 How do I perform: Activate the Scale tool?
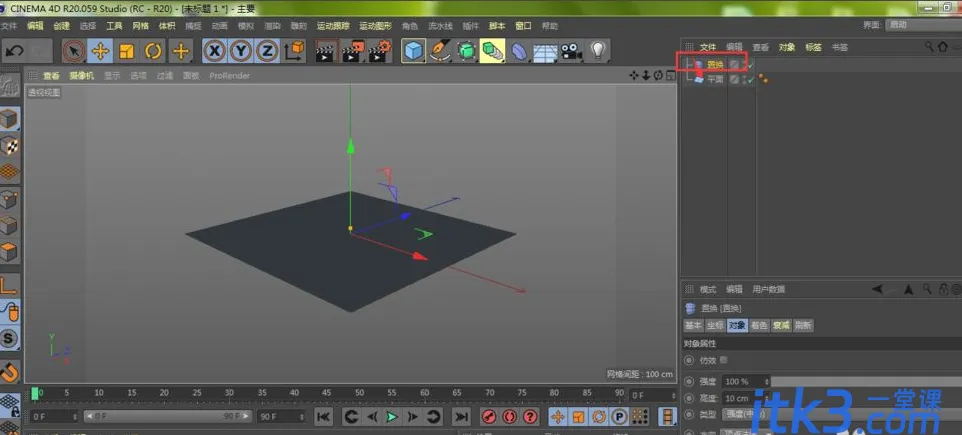pyautogui.click(x=126, y=52)
